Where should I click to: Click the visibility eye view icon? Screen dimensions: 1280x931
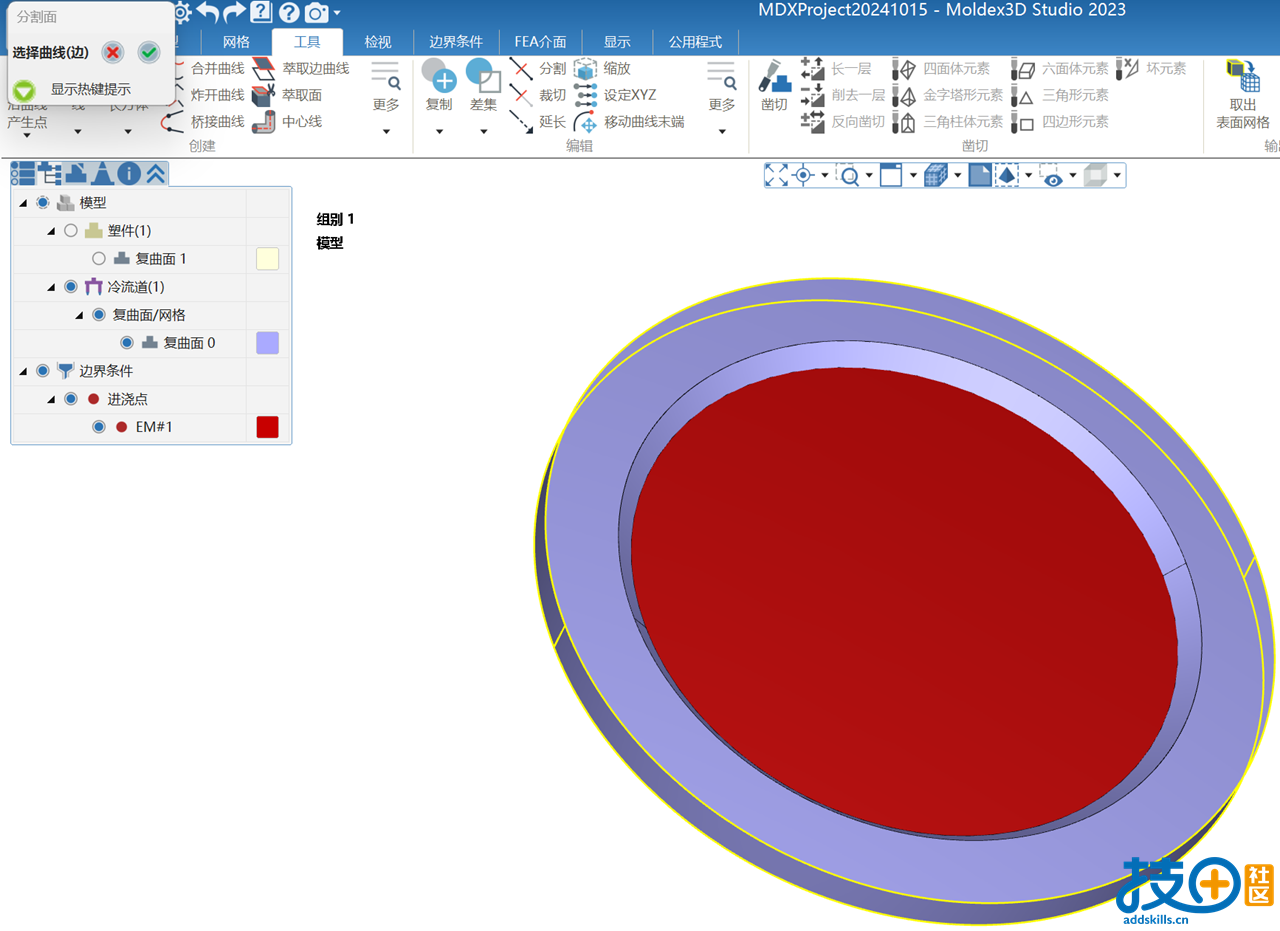point(1052,176)
